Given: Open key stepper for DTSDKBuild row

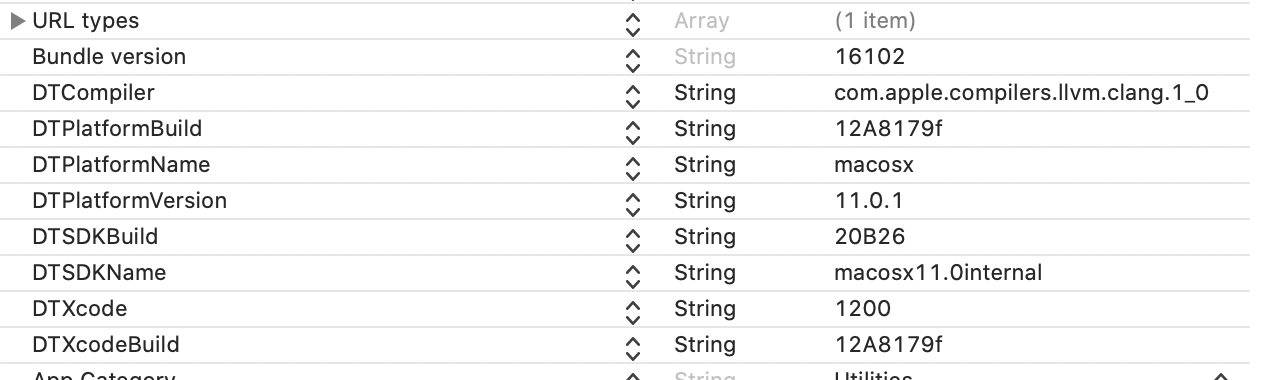Looking at the screenshot, I should tap(631, 237).
